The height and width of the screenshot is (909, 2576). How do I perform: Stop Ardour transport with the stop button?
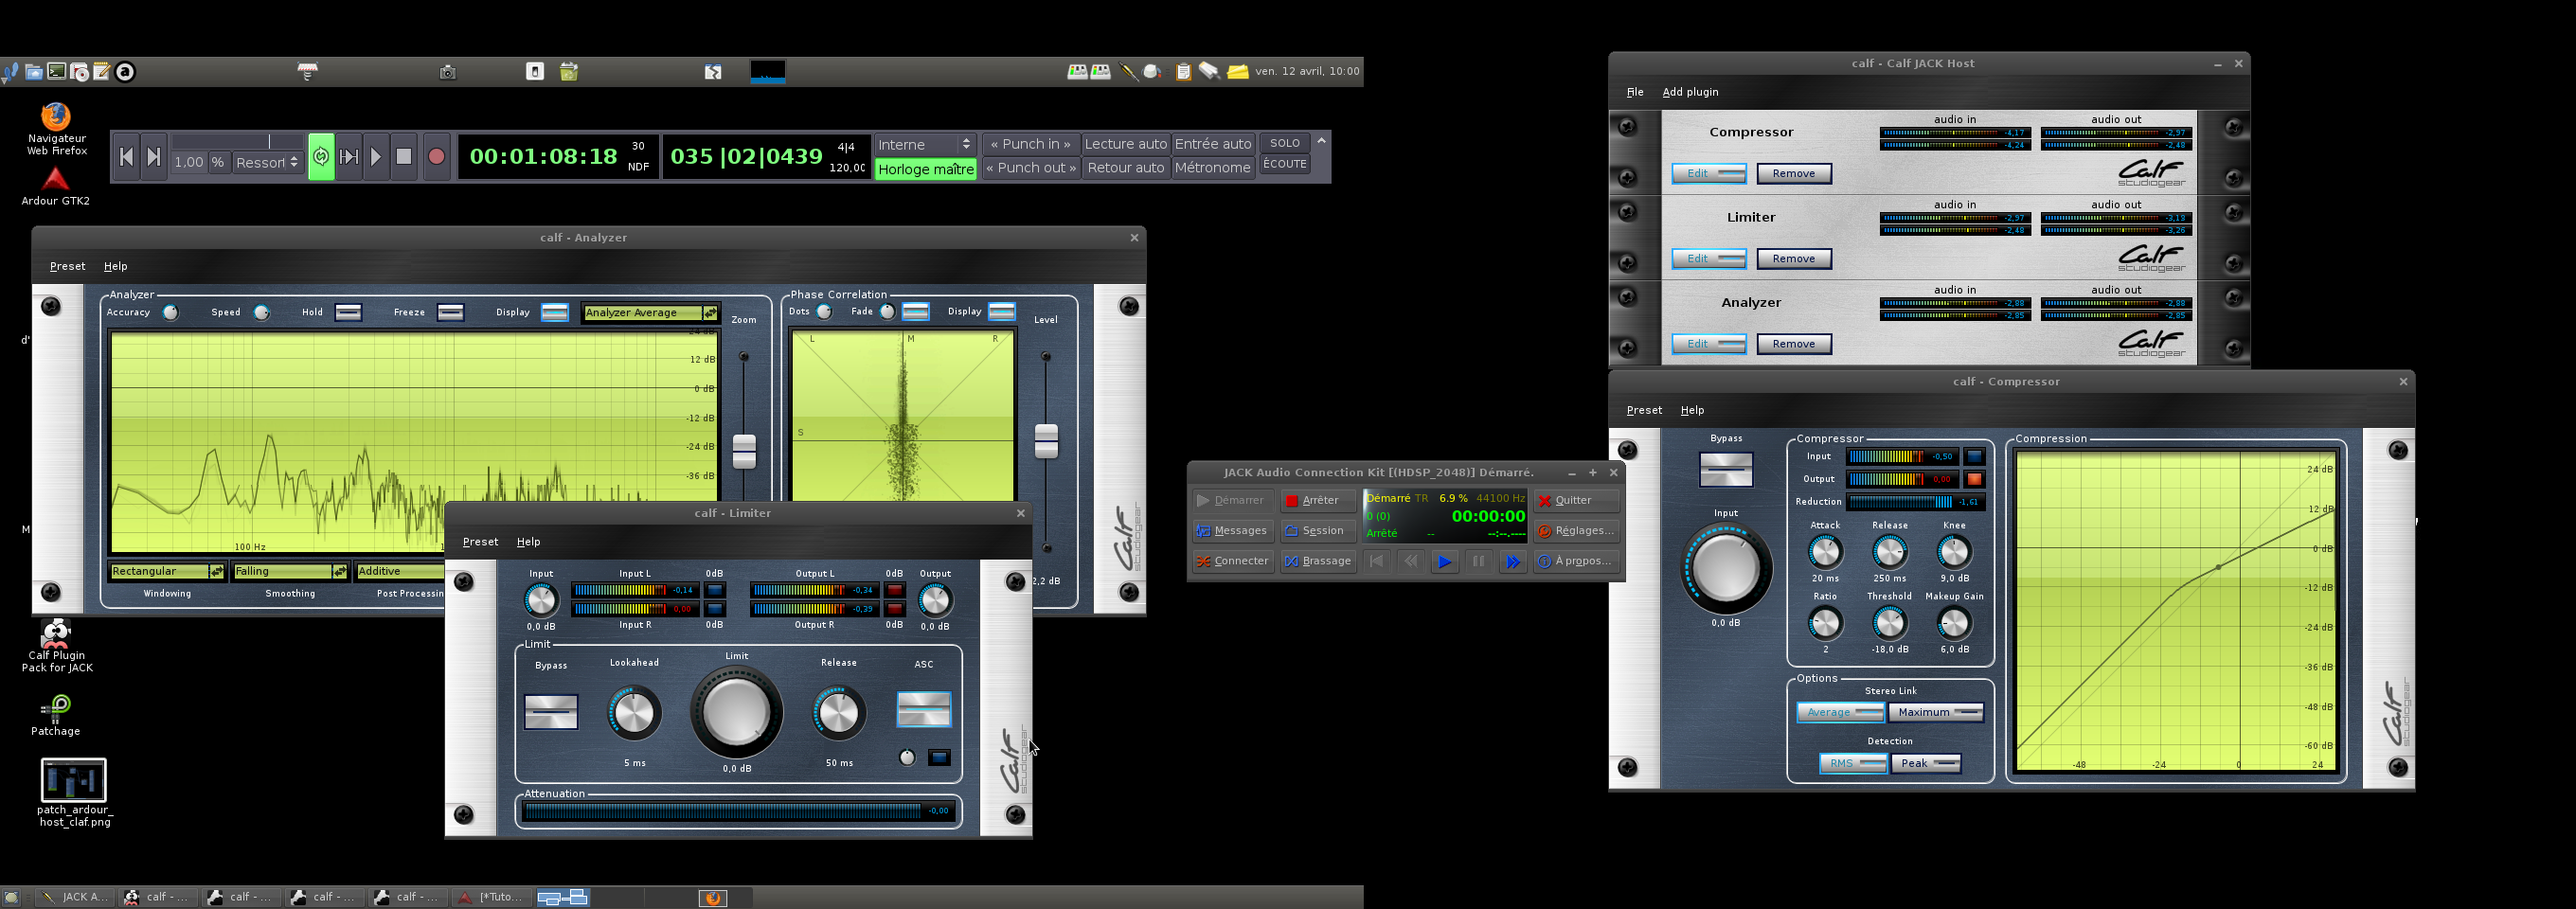[404, 157]
